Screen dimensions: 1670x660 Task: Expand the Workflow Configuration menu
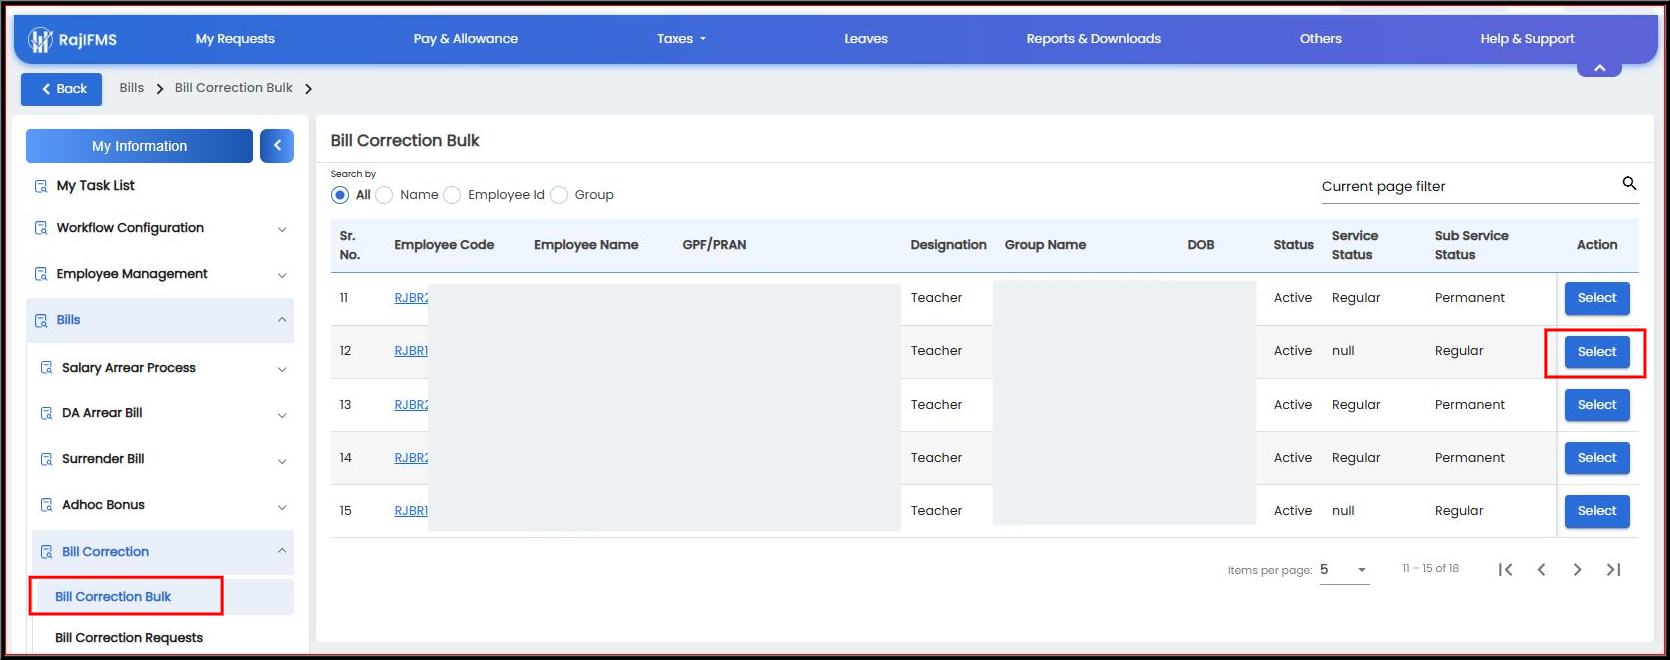282,229
